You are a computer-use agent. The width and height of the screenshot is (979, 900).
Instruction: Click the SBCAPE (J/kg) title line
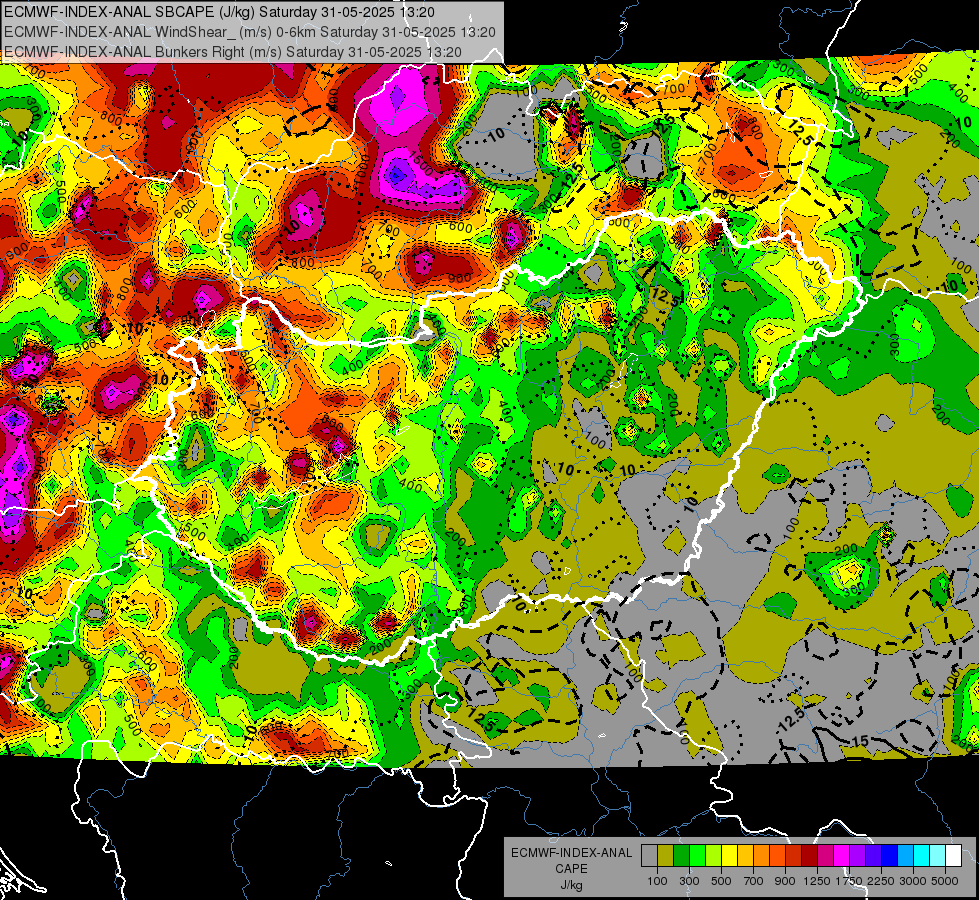click(x=219, y=12)
